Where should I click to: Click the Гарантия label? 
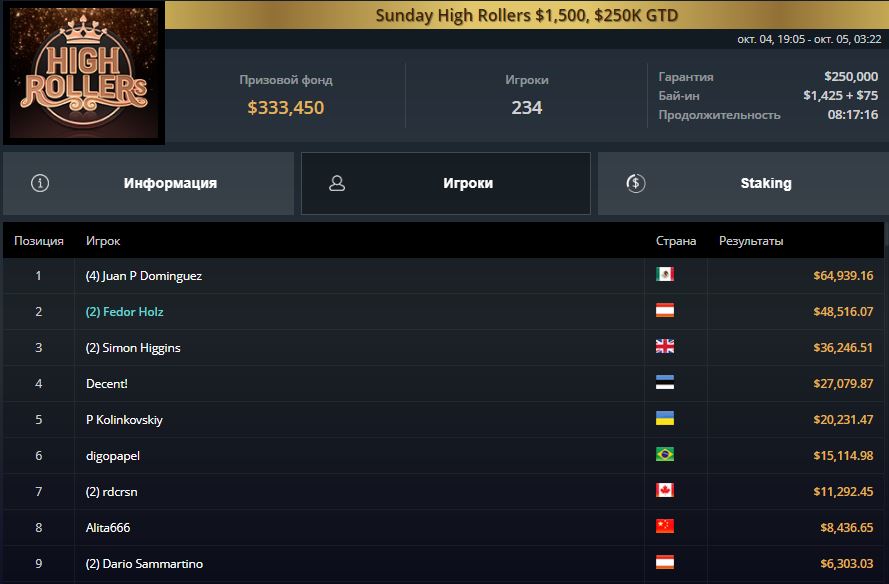coord(686,77)
